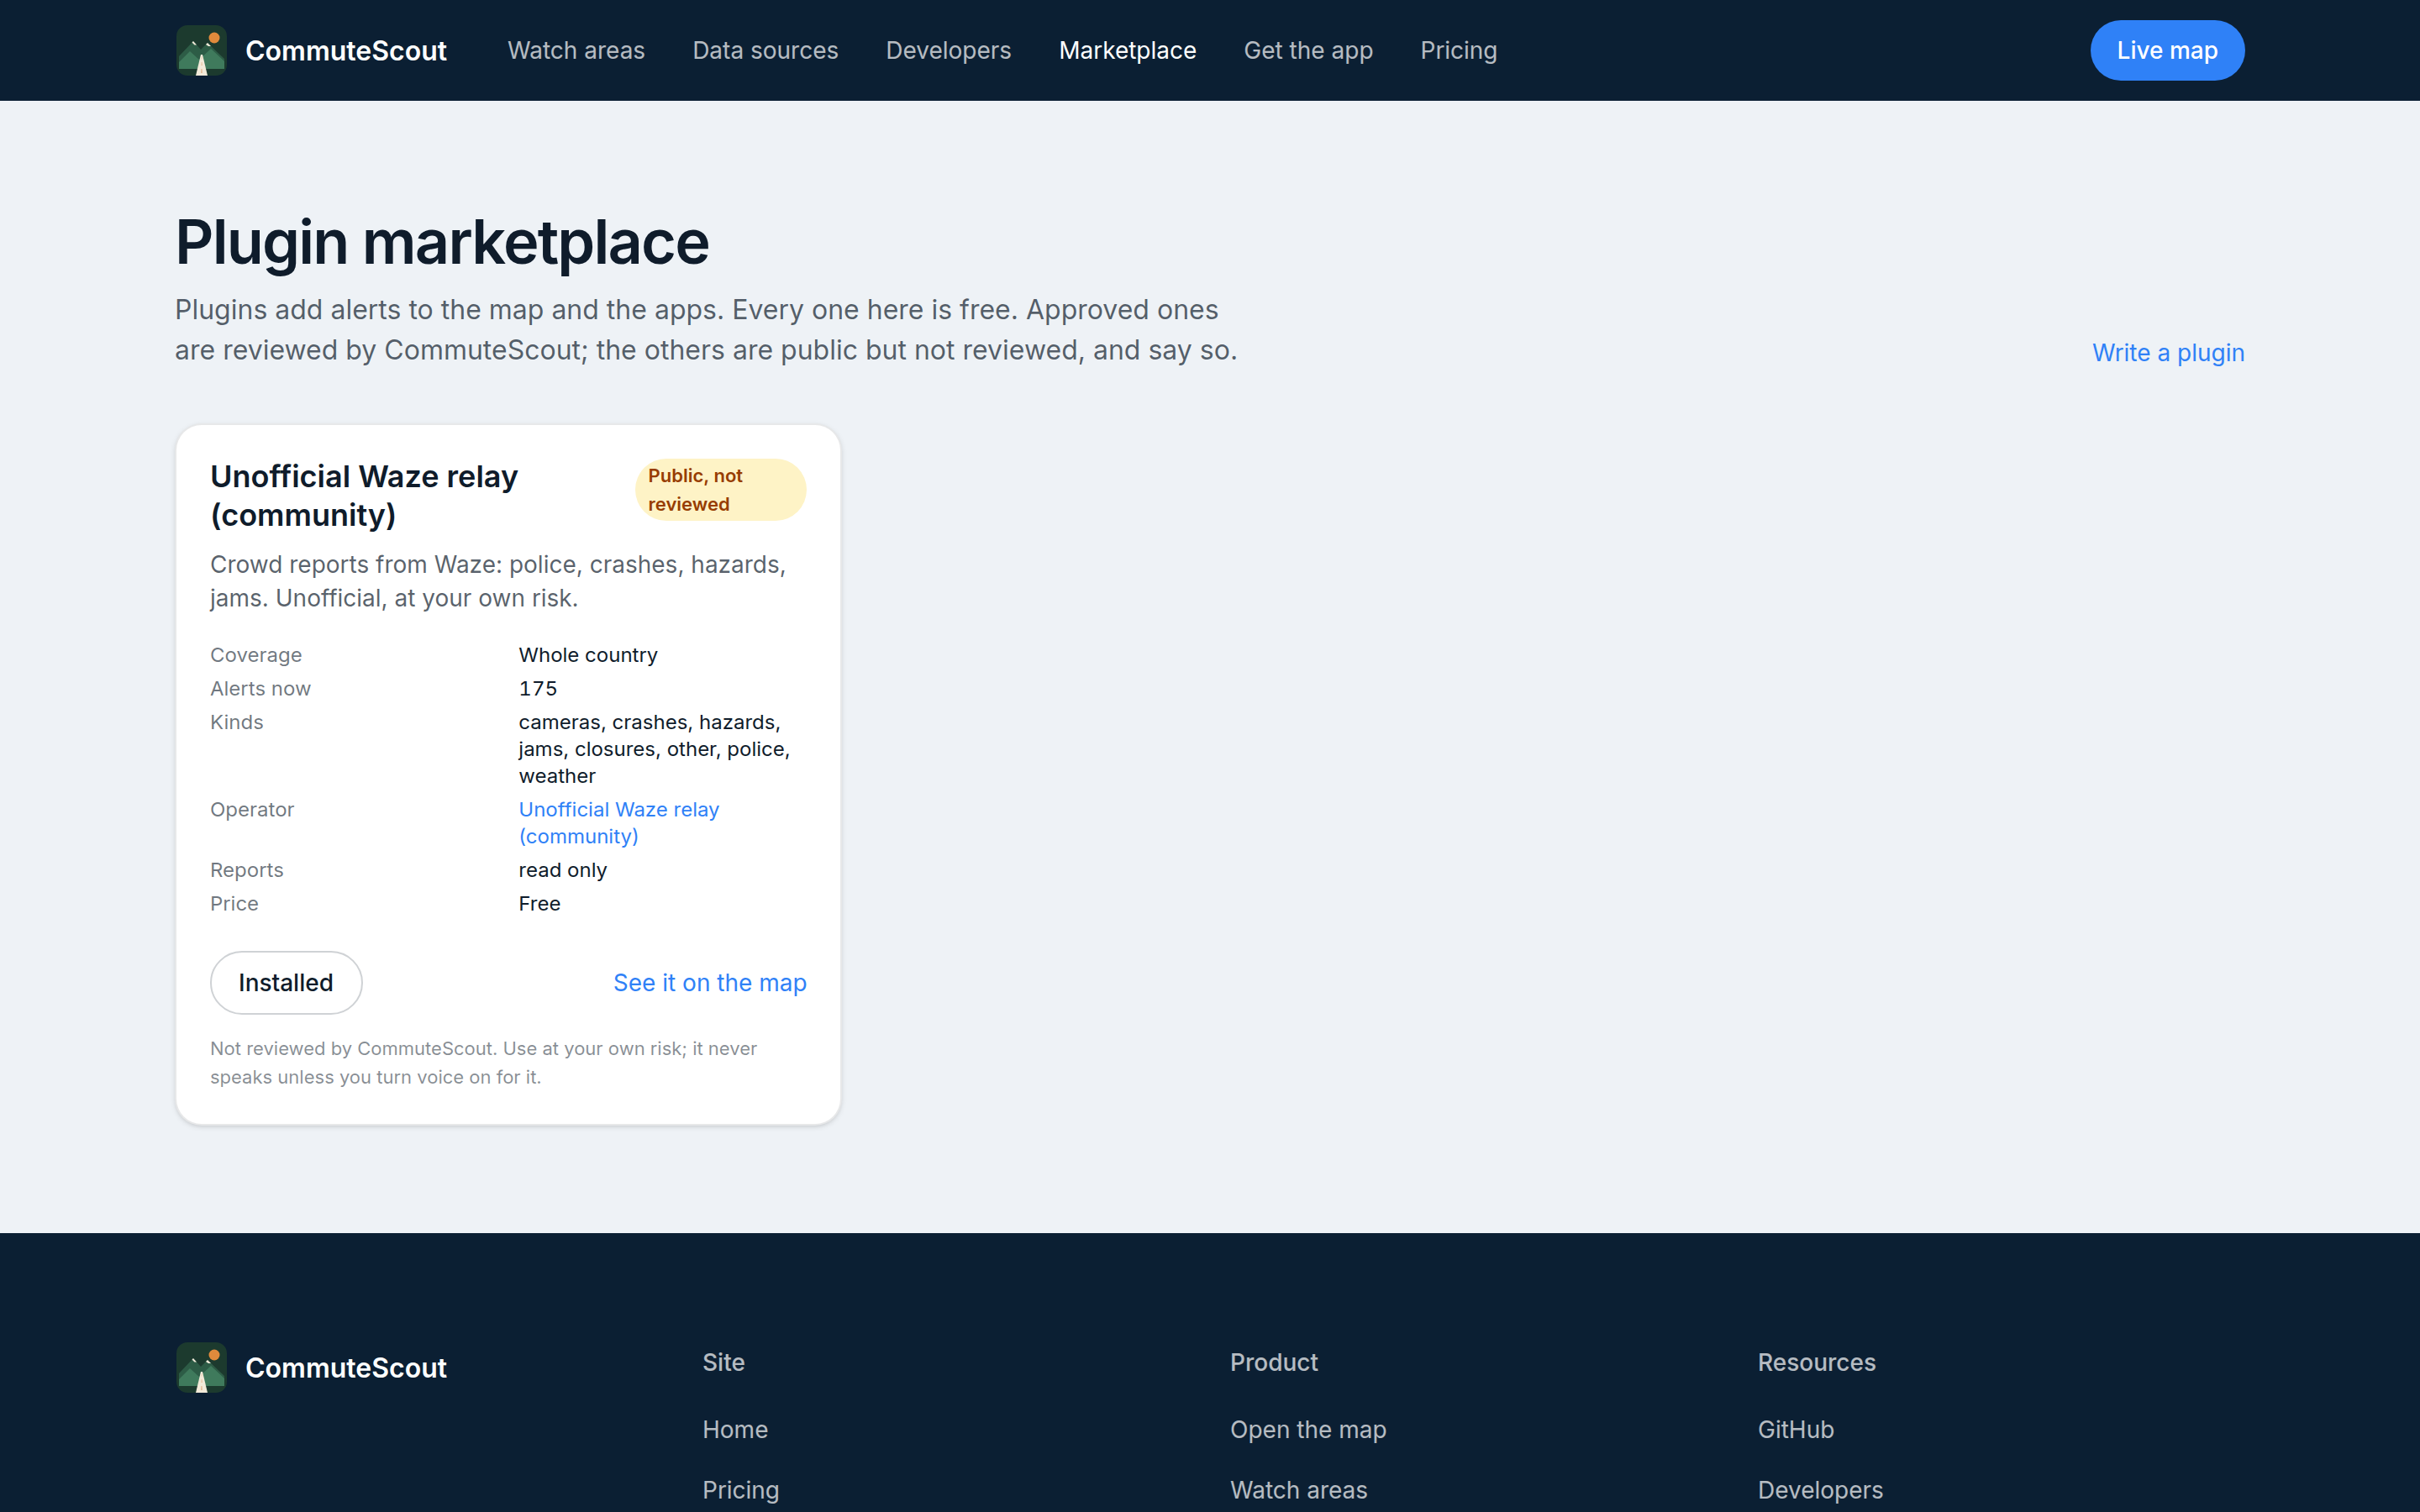The width and height of the screenshot is (2420, 1512).
Task: Click the CommuteScout footer logo icon
Action: [201, 1367]
